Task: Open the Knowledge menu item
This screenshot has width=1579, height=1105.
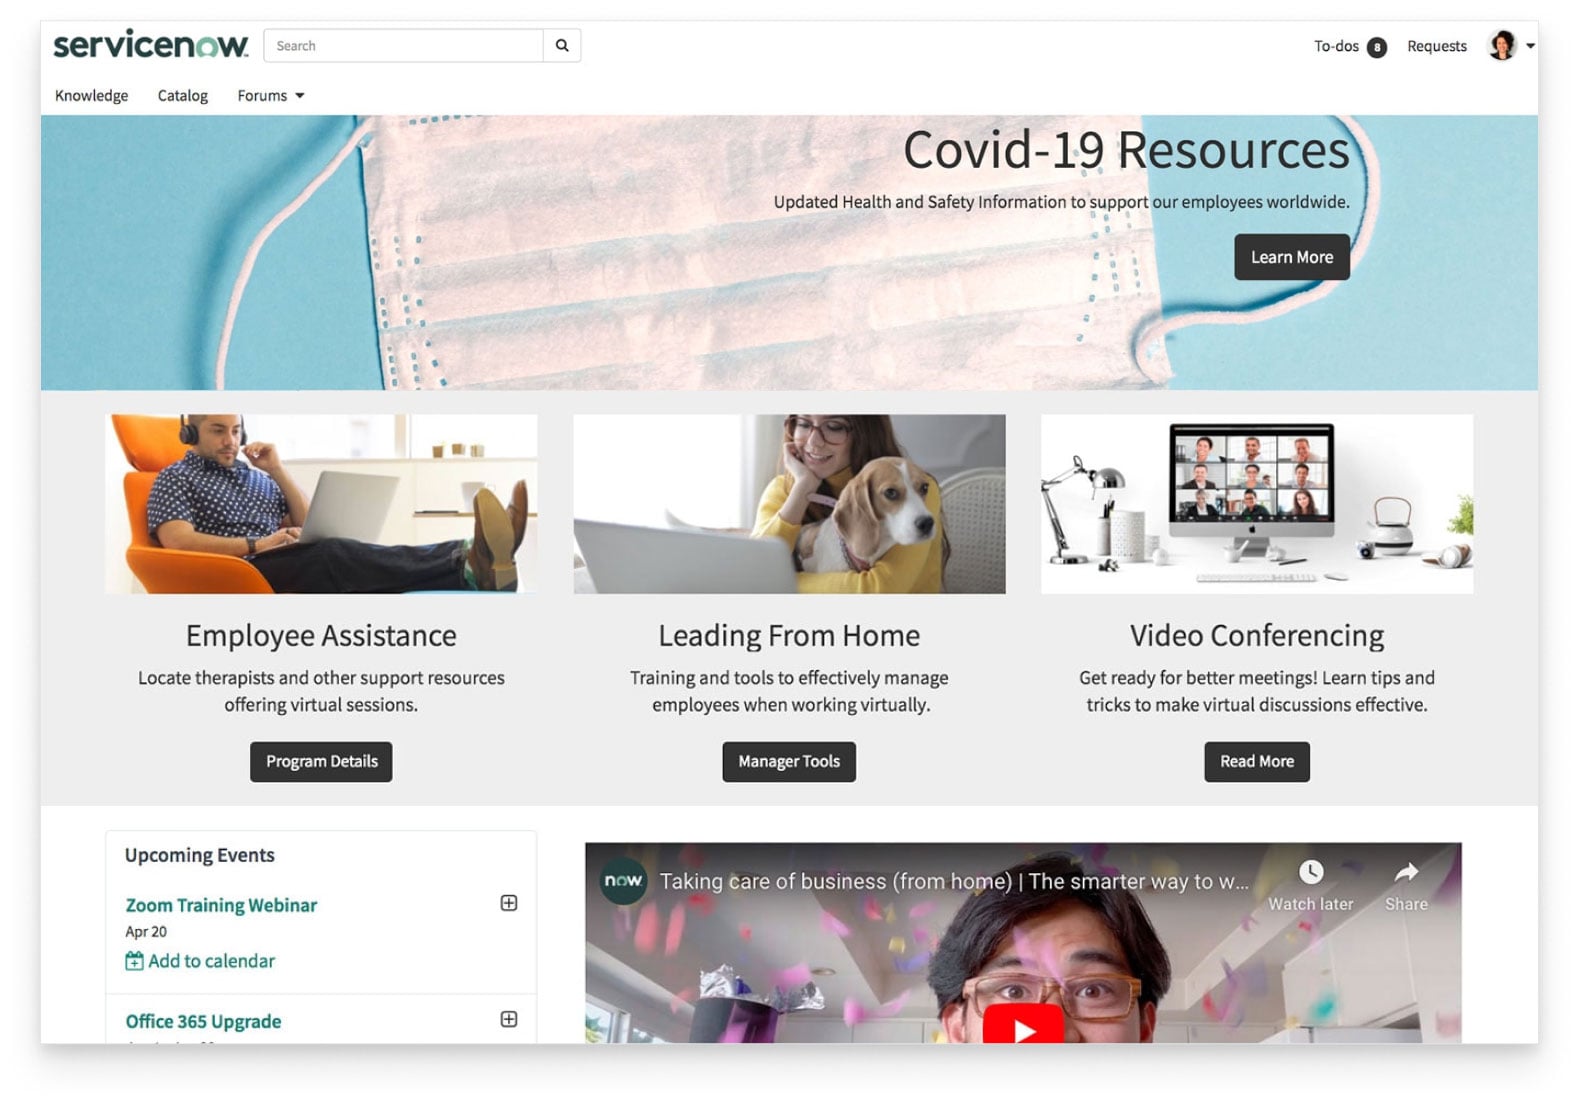Action: 92,96
